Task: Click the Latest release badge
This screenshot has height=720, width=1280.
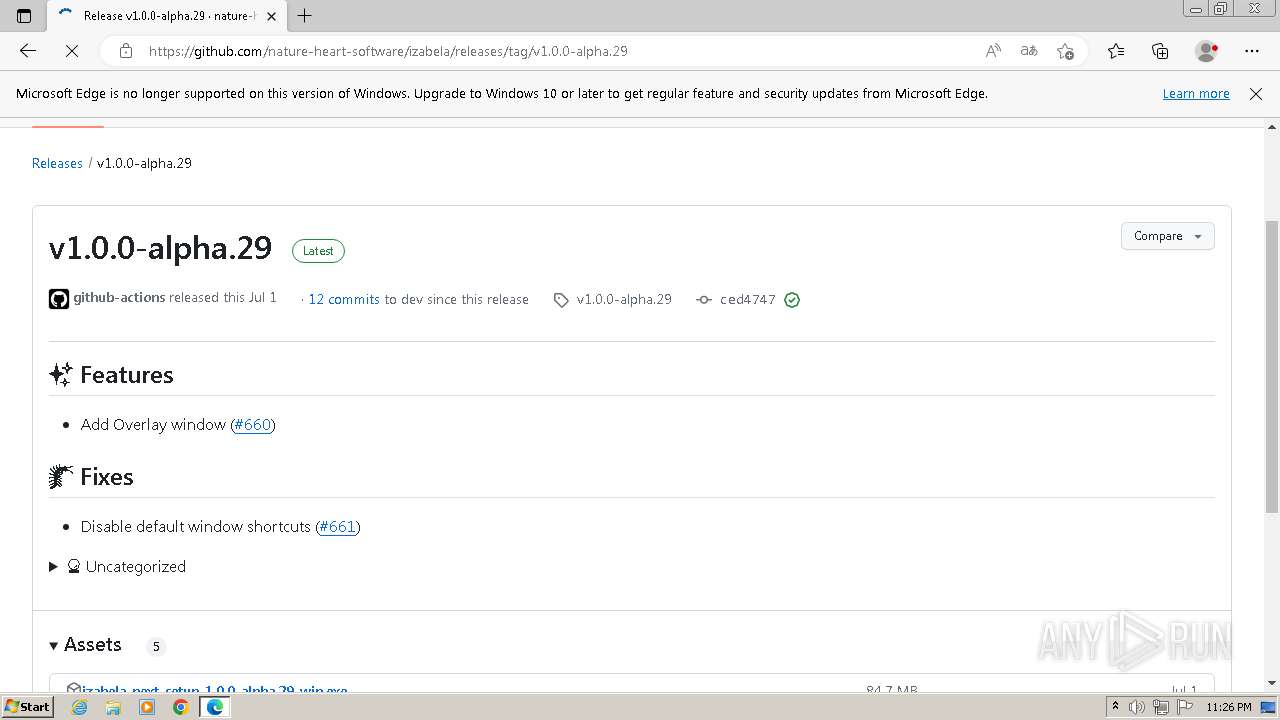Action: click(318, 251)
